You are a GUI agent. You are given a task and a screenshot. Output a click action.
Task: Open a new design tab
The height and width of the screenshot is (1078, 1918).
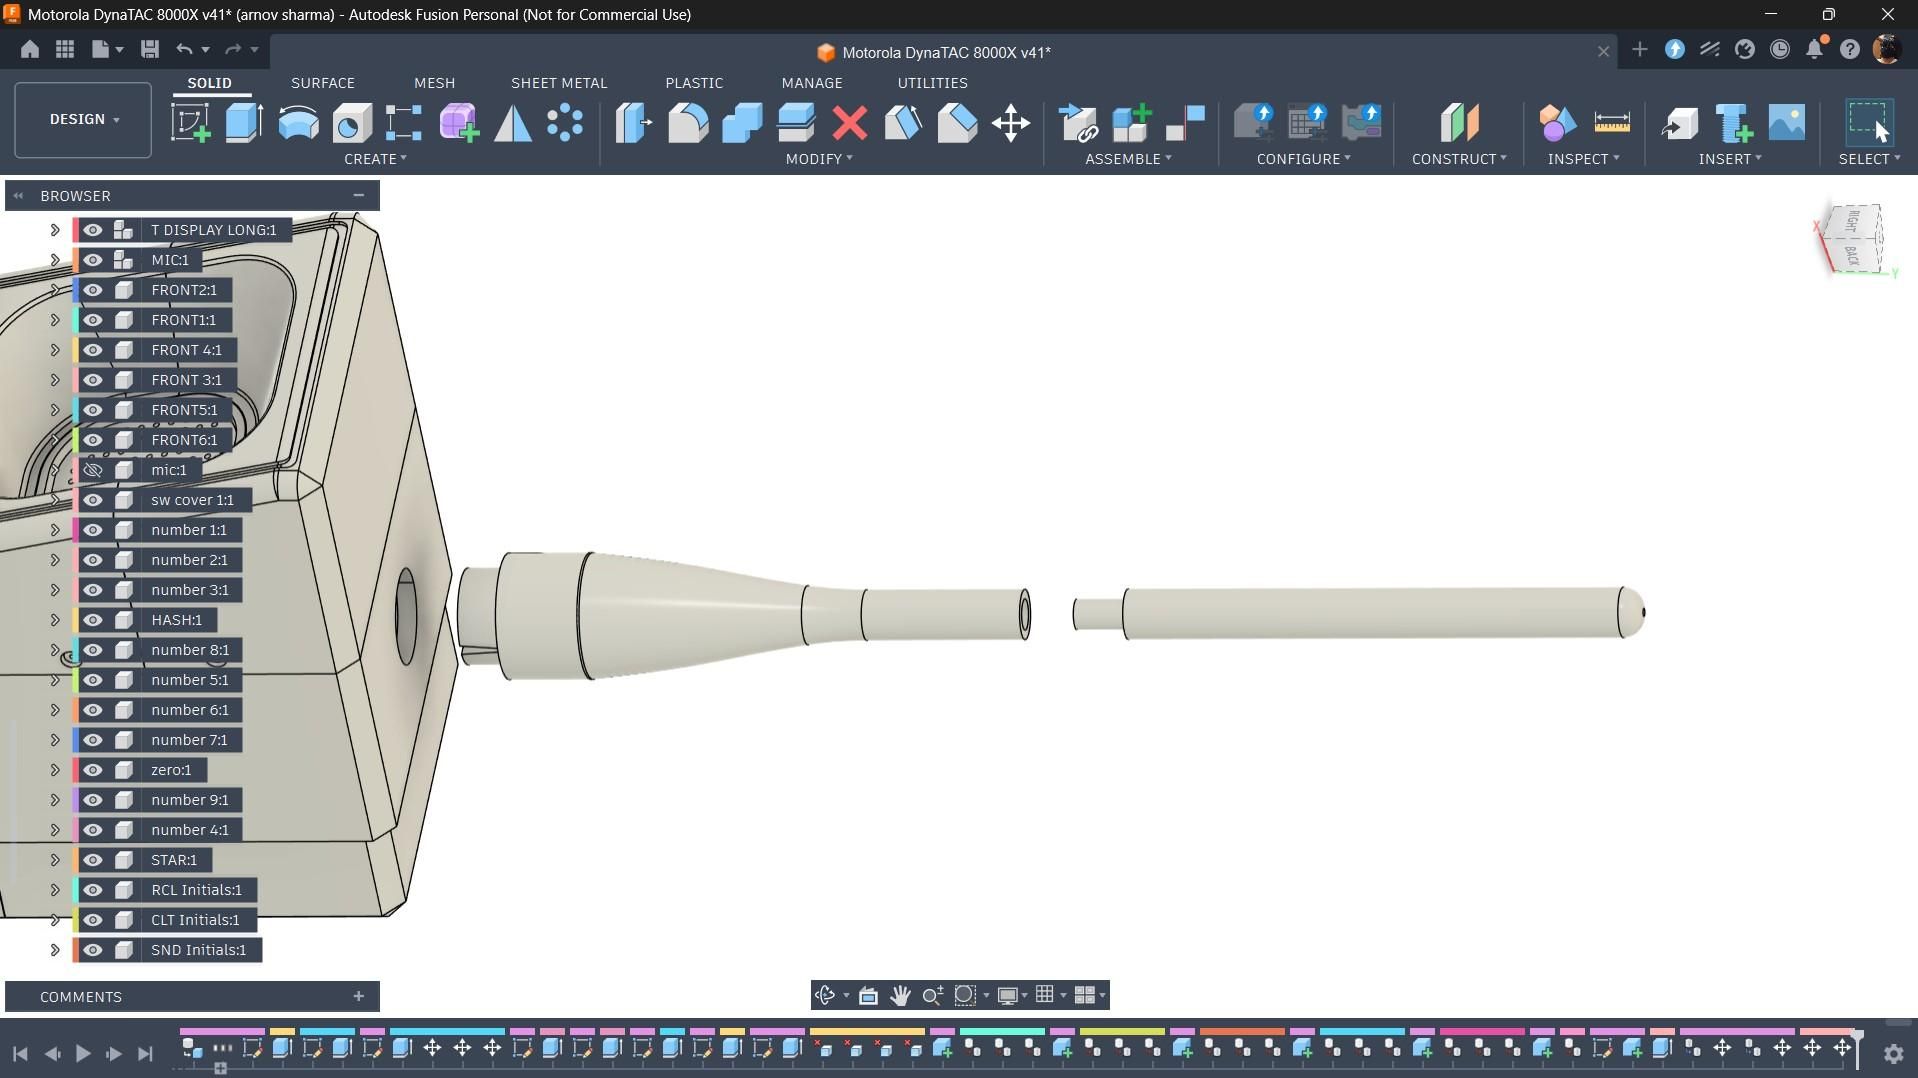click(1639, 49)
